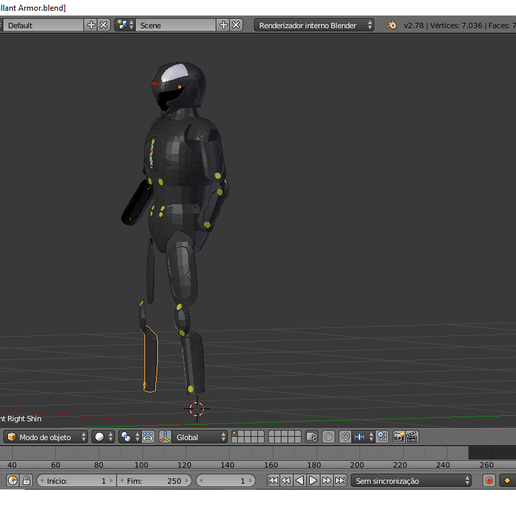Toggle manipulate center points button
516x516 pixels.
tap(148, 437)
